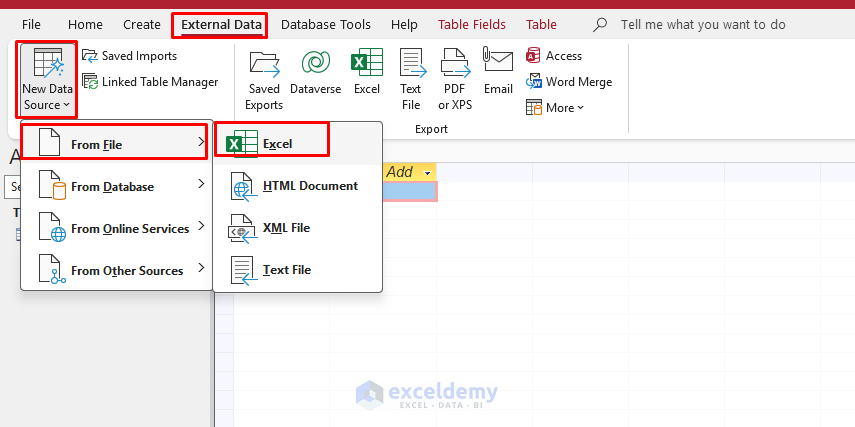The image size is (855, 427).
Task: Switch to Table Fields tab
Action: (472, 25)
